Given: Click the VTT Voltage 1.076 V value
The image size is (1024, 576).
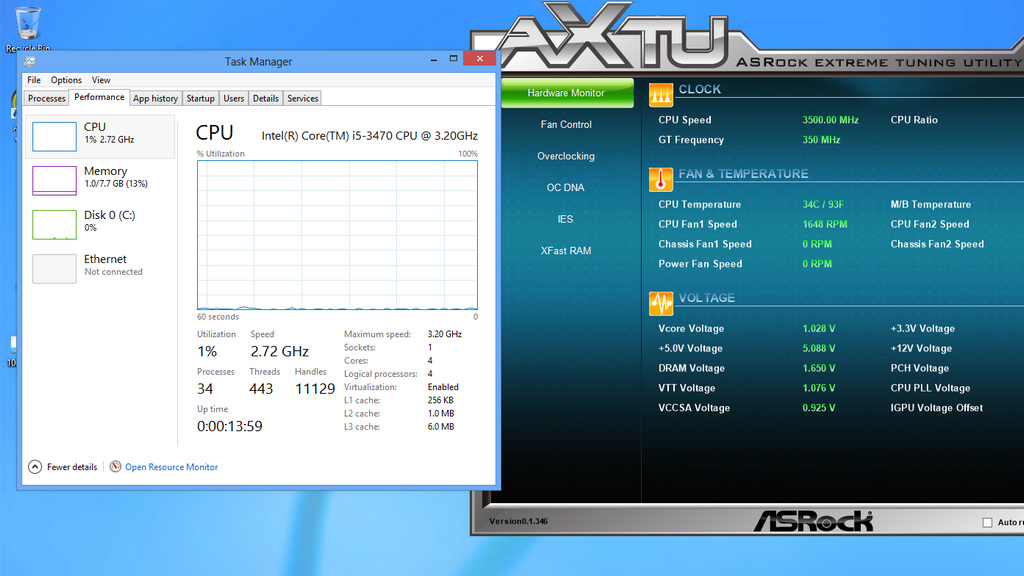Looking at the screenshot, I should pos(818,388).
